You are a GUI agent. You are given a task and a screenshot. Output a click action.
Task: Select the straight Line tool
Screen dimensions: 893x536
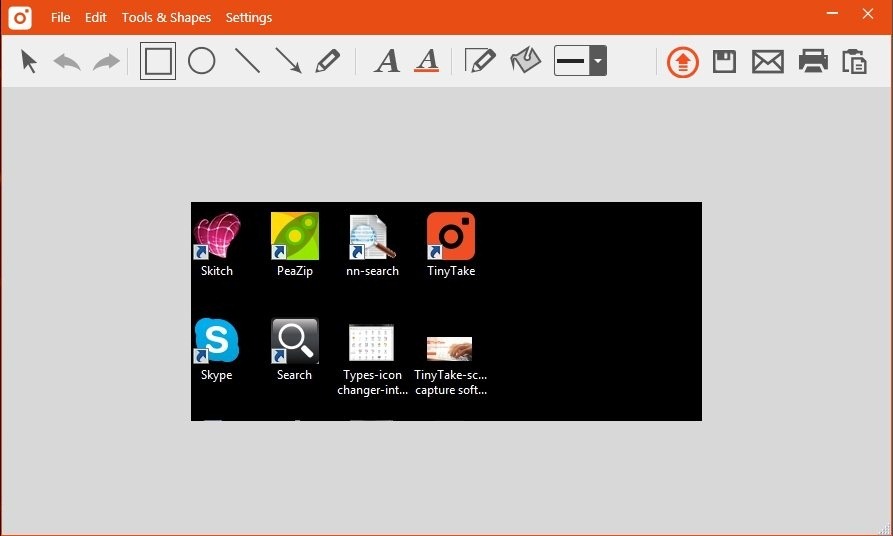247,61
